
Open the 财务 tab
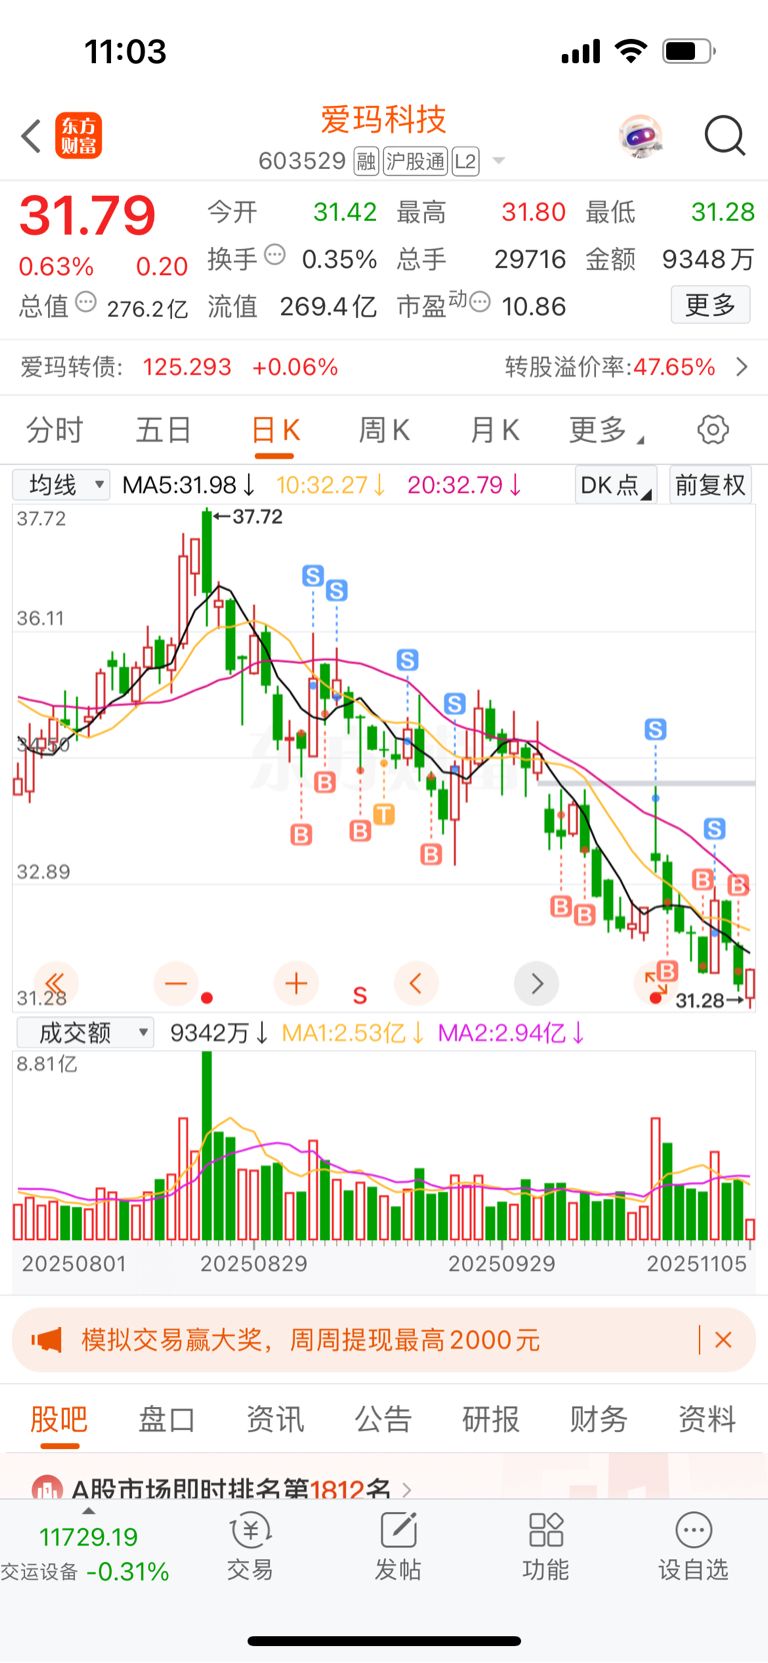tap(599, 1419)
